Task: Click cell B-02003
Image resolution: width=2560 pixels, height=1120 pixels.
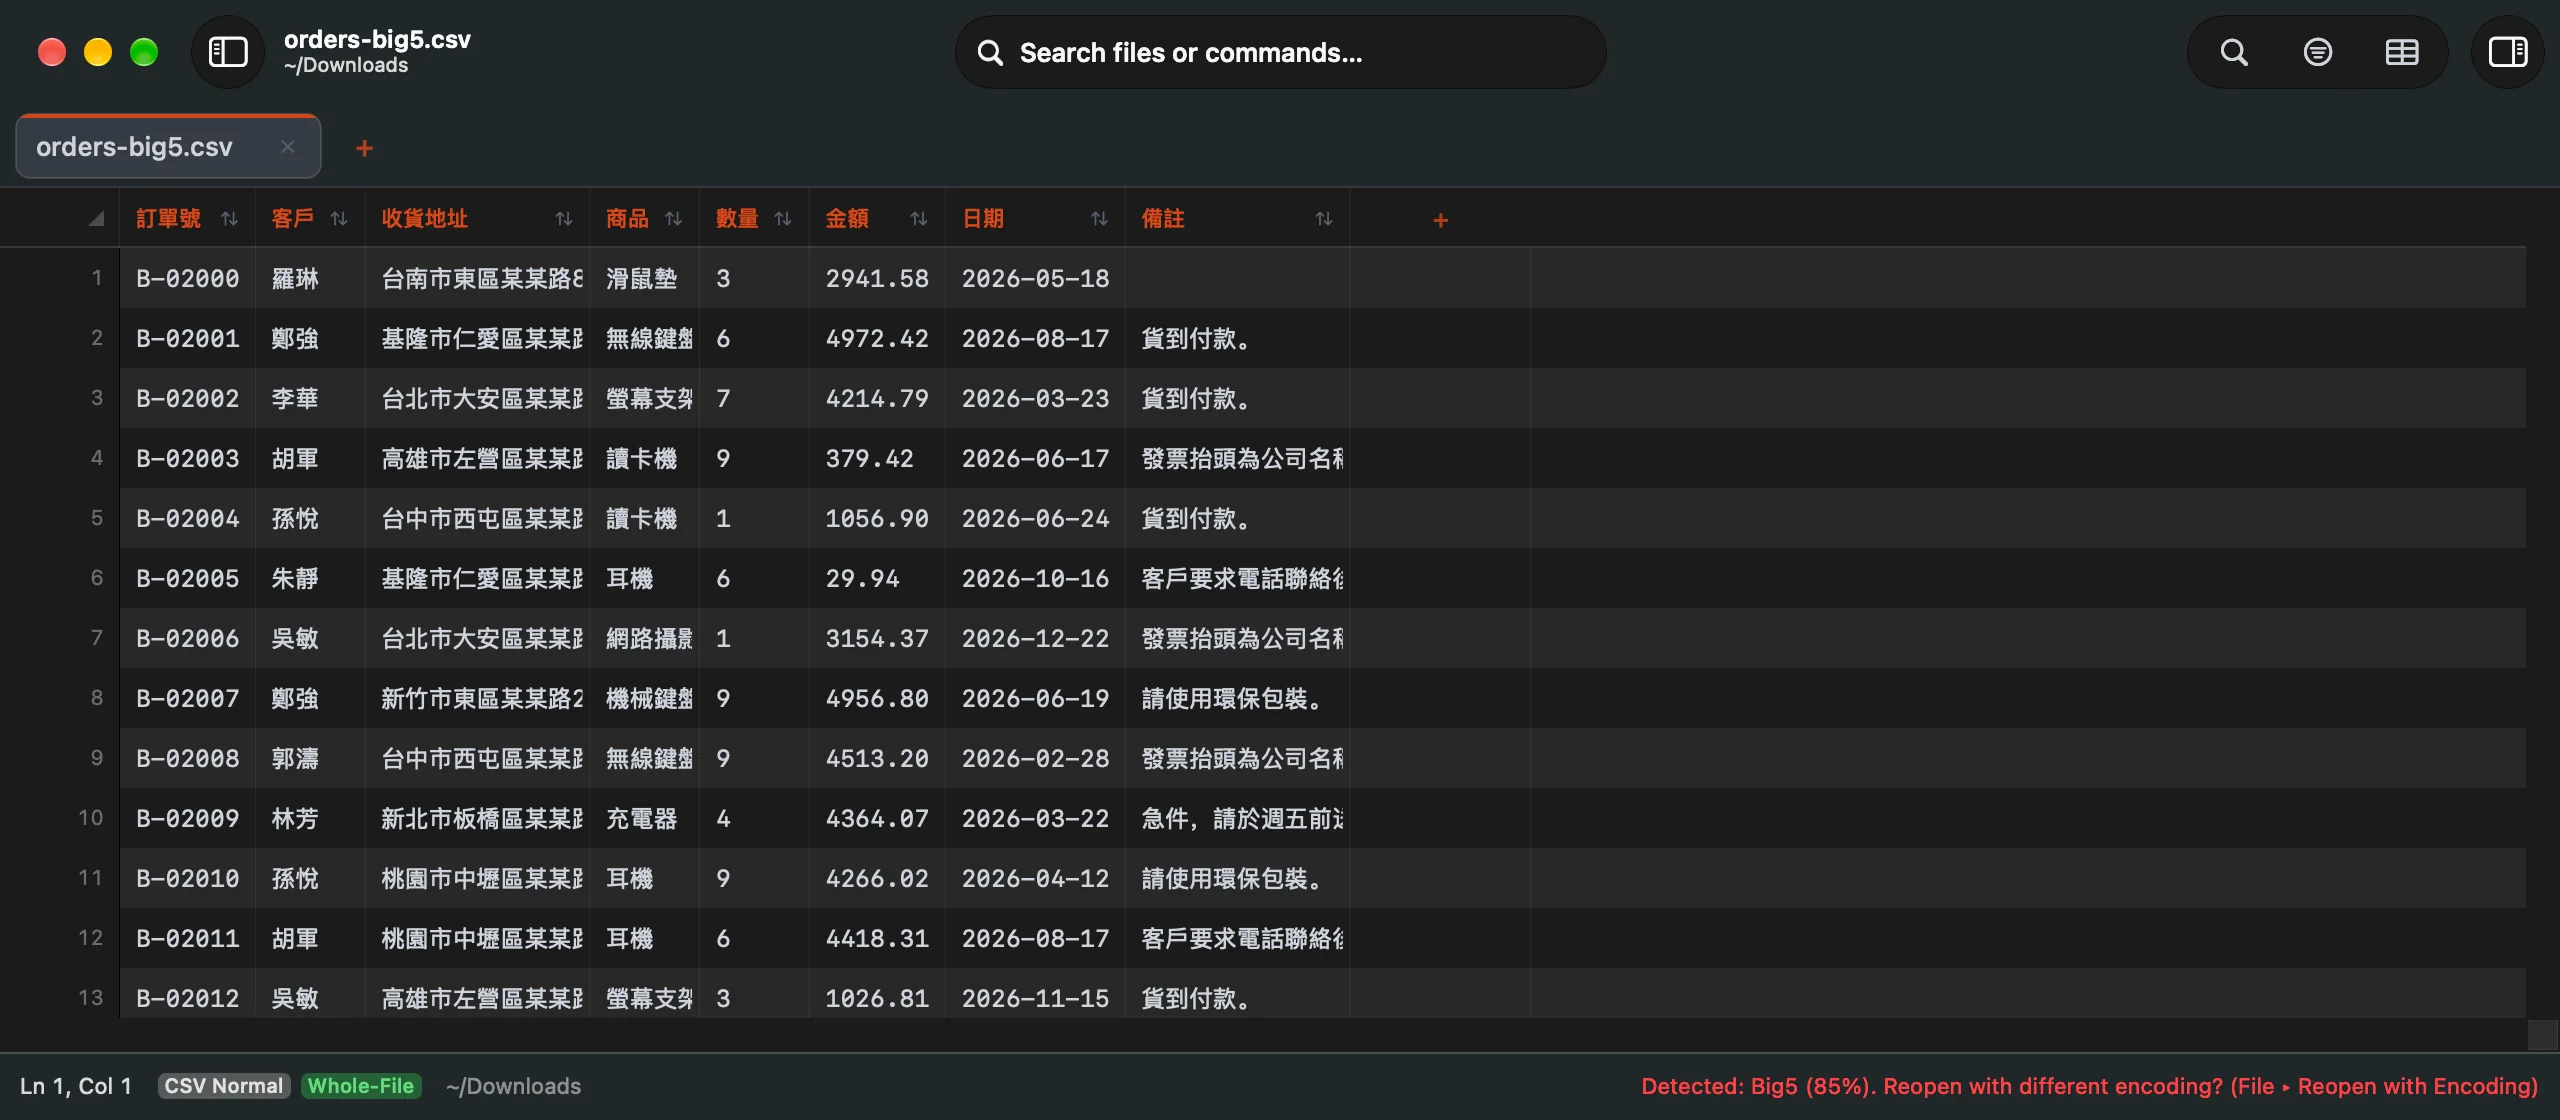Action: [x=188, y=458]
